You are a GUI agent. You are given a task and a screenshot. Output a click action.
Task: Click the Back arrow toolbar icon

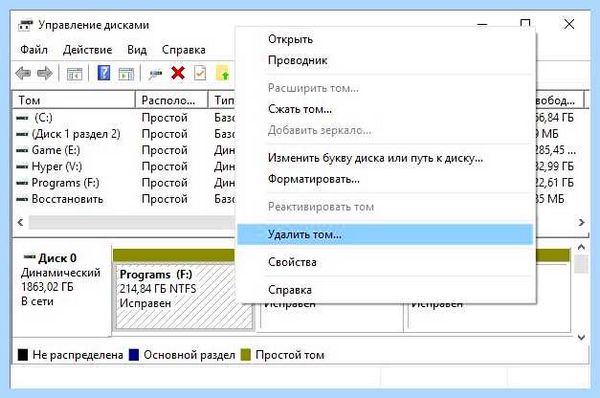(x=23, y=73)
